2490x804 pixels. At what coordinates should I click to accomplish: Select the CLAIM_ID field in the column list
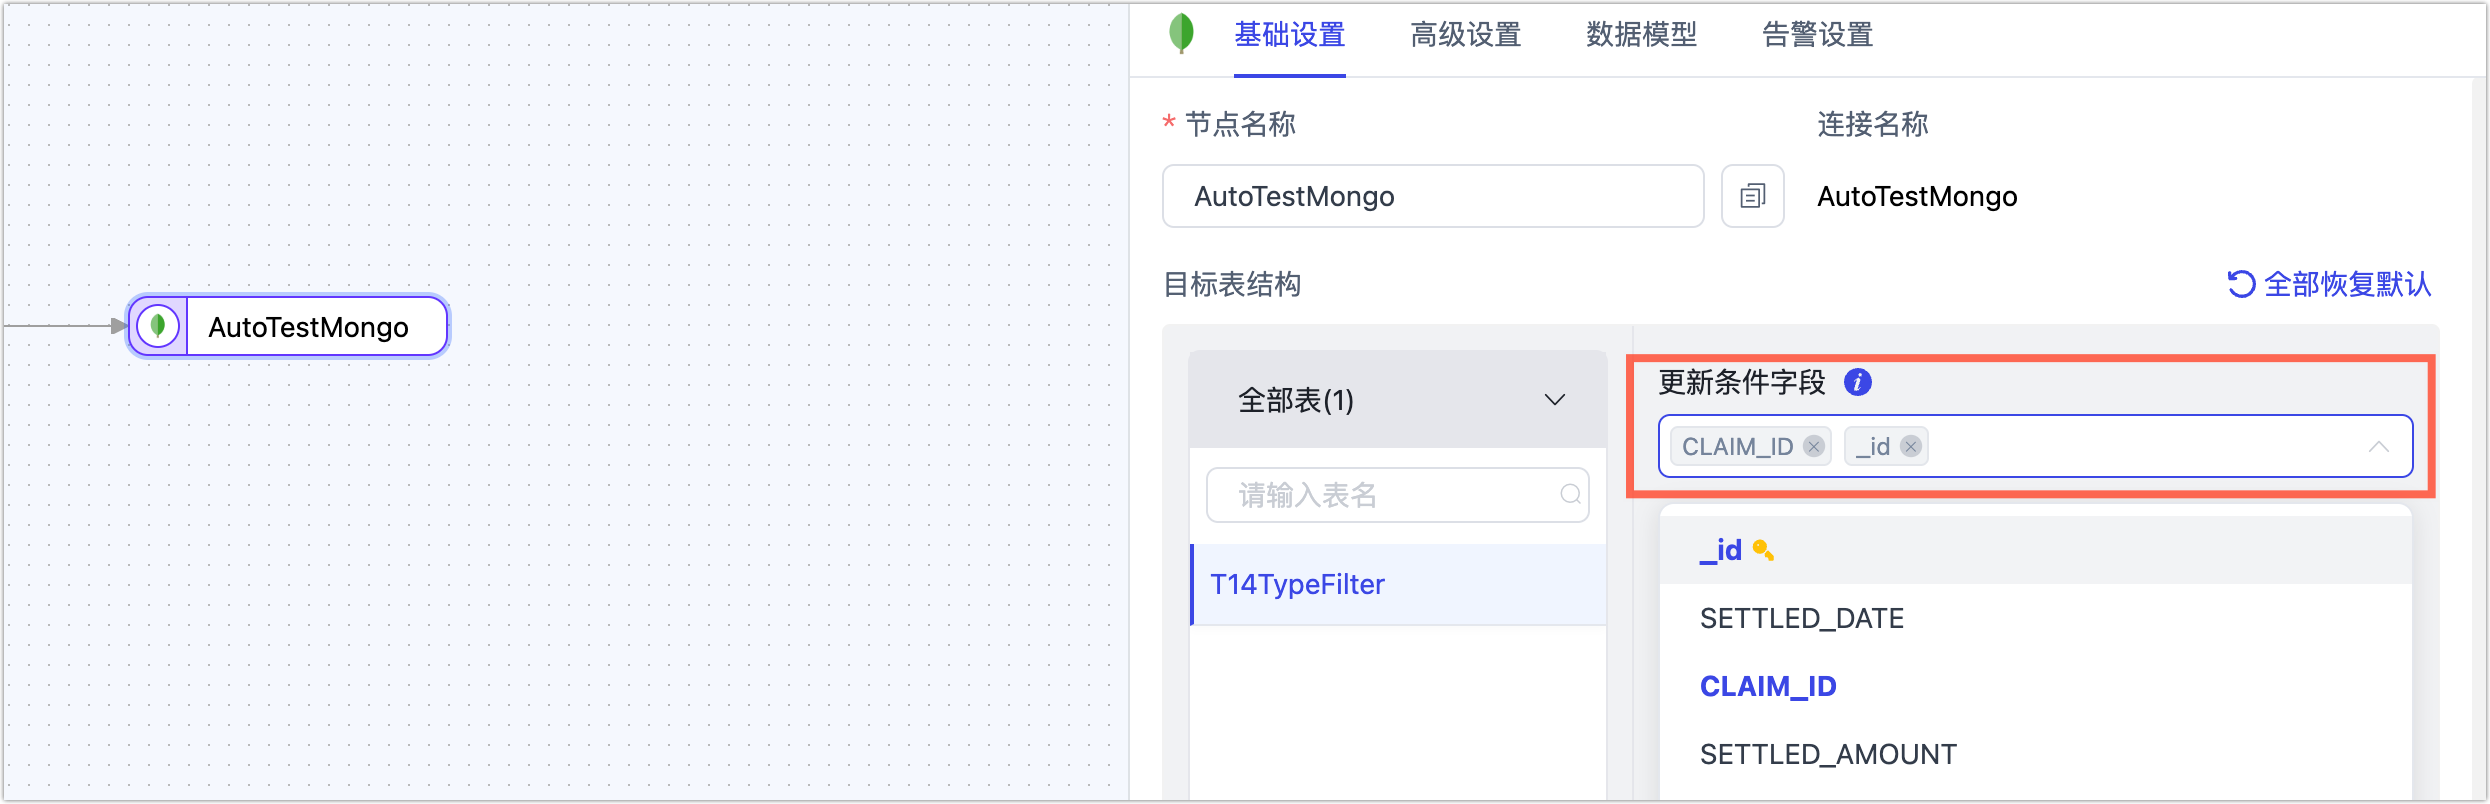[1768, 686]
